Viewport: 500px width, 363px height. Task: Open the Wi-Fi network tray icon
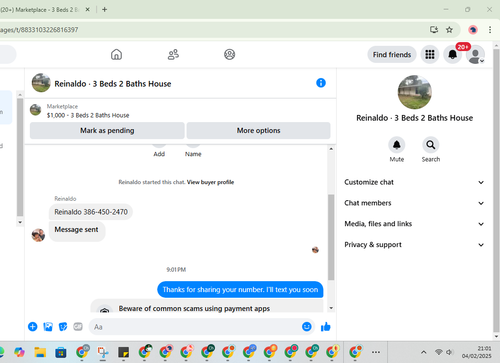pos(439,352)
